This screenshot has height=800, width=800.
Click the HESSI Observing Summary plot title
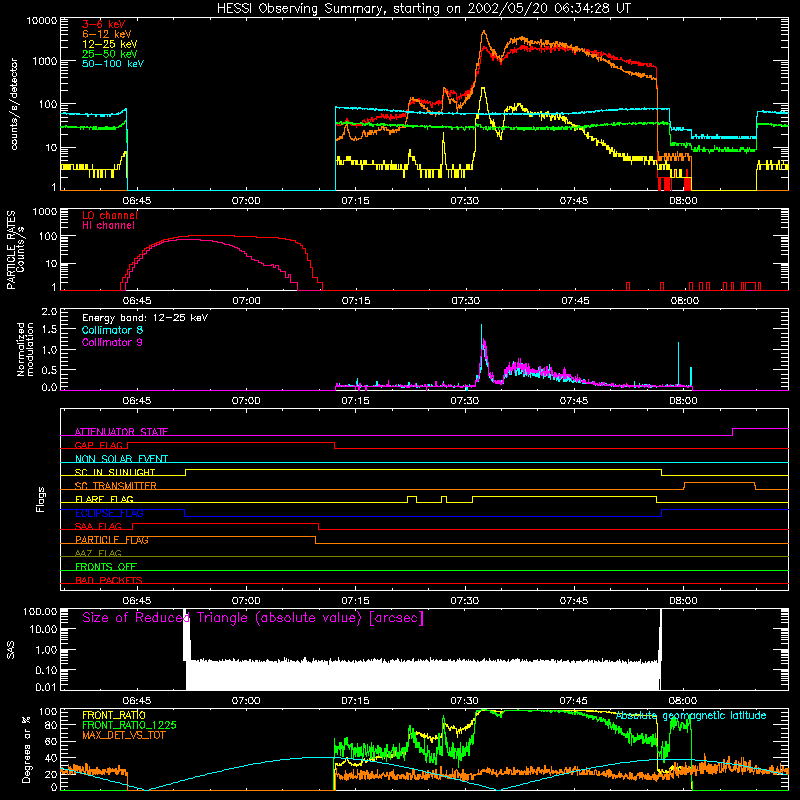click(x=423, y=9)
